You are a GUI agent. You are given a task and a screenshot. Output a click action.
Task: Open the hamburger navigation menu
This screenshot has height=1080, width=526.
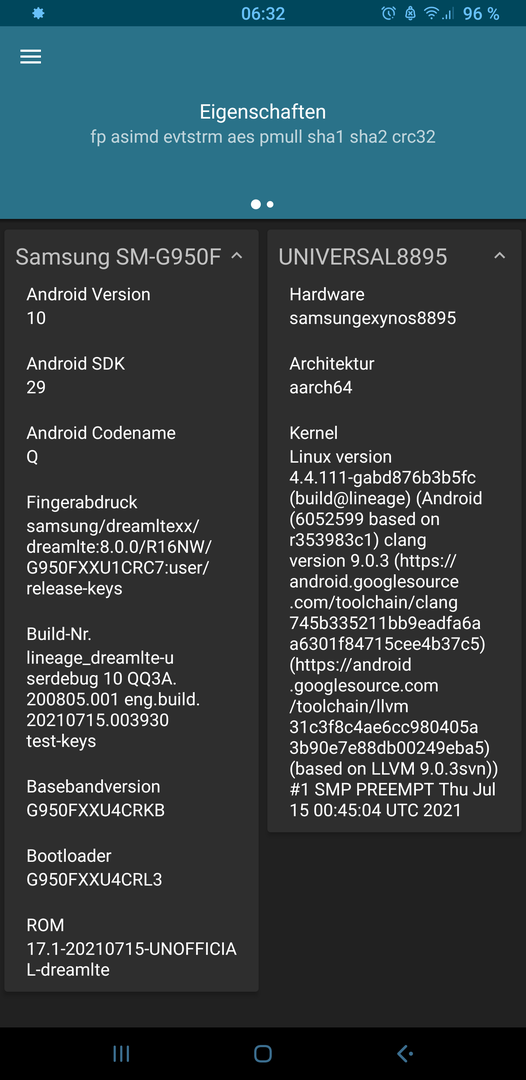click(30, 56)
